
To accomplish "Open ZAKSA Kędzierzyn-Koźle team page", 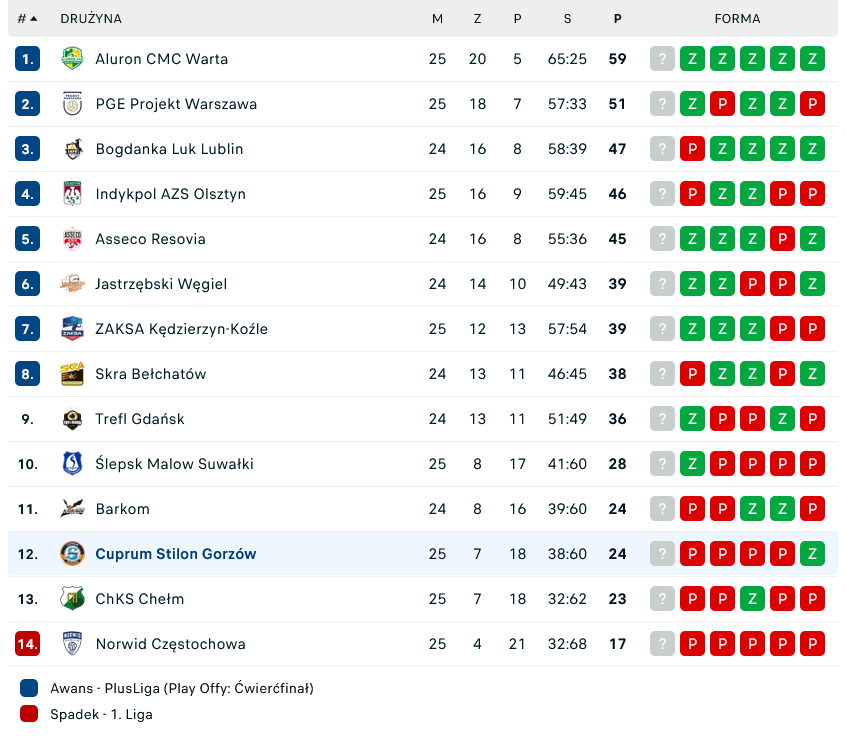I will pyautogui.click(x=181, y=329).
